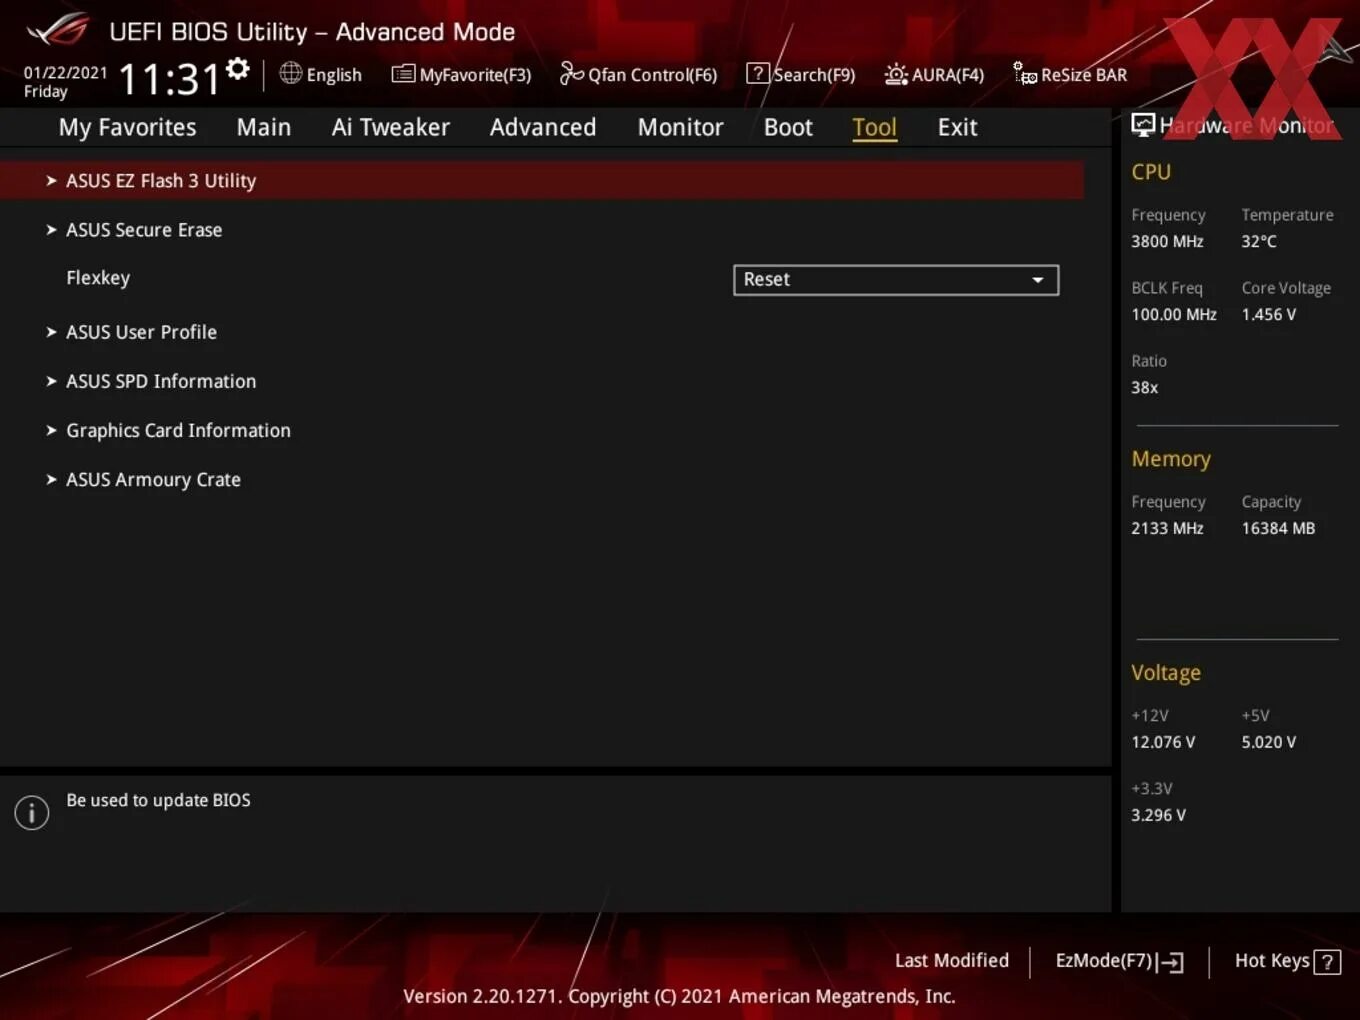Image resolution: width=1360 pixels, height=1020 pixels.
Task: Click CPU temperature value 32°C
Action: (x=1259, y=241)
